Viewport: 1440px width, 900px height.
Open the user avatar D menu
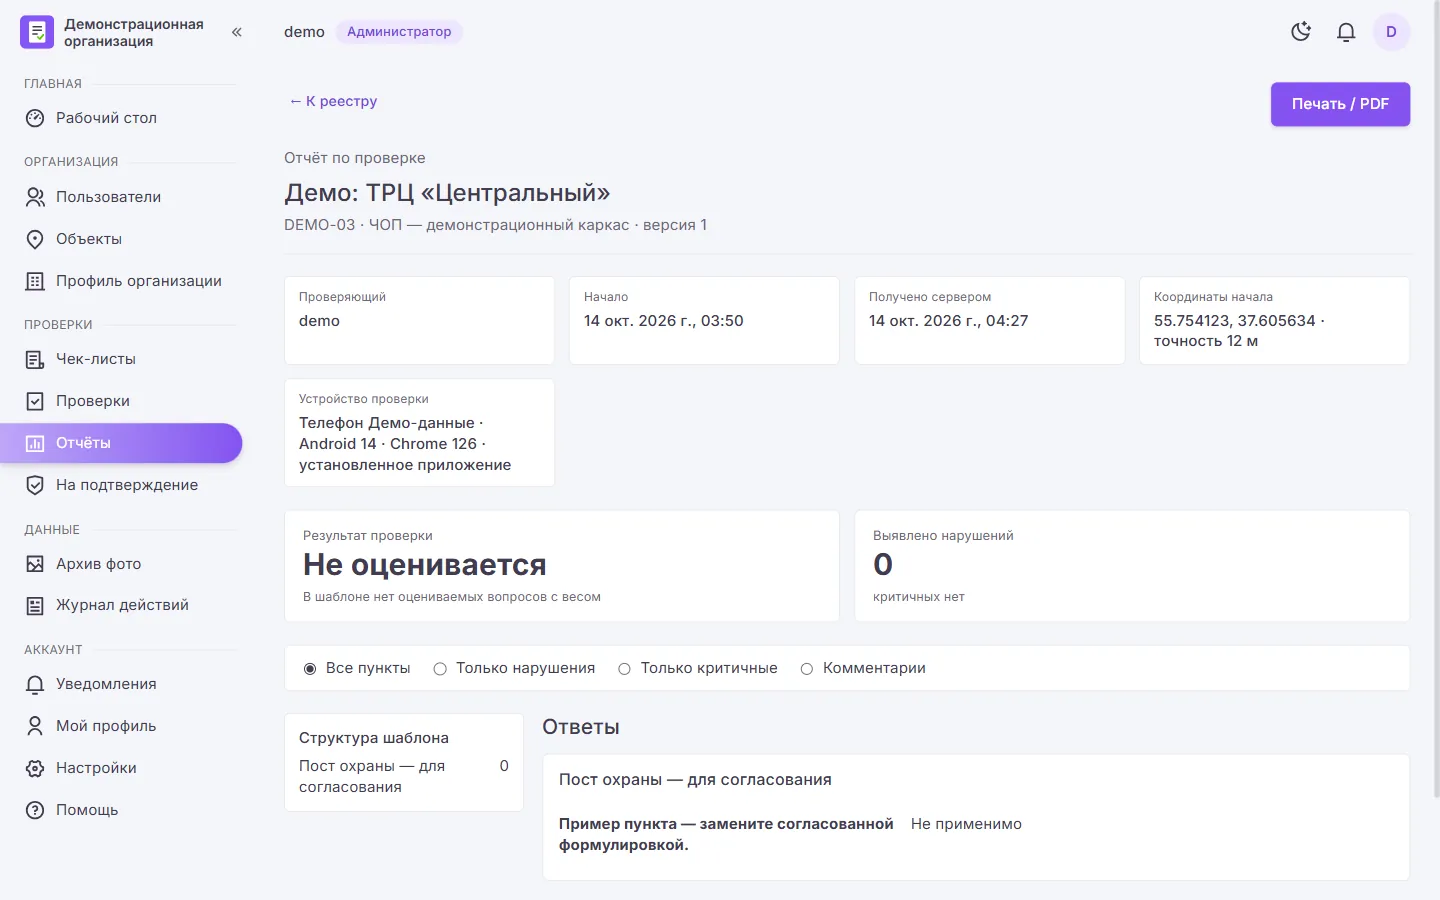(1391, 32)
